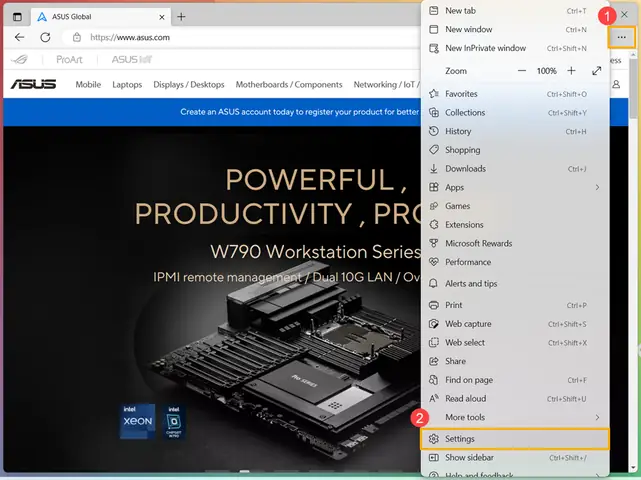Click the Create an ASUS account banner
This screenshot has width=641, height=480.
pyautogui.click(x=212, y=112)
